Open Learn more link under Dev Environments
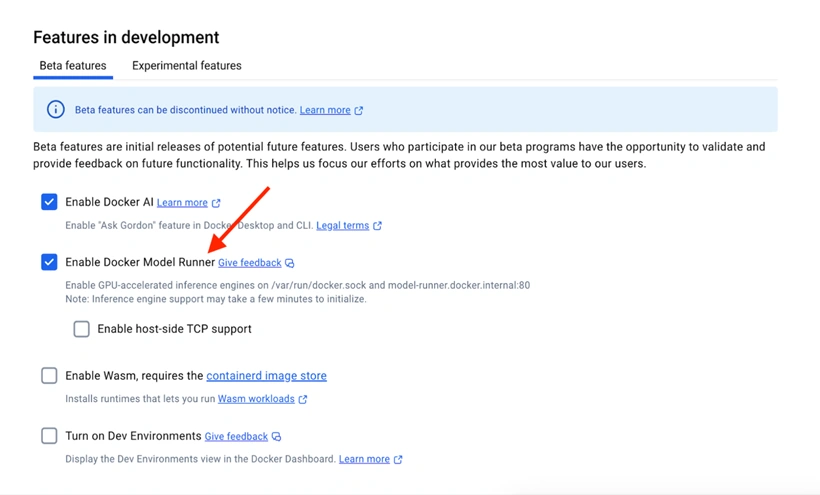This screenshot has width=820, height=495. [x=364, y=459]
